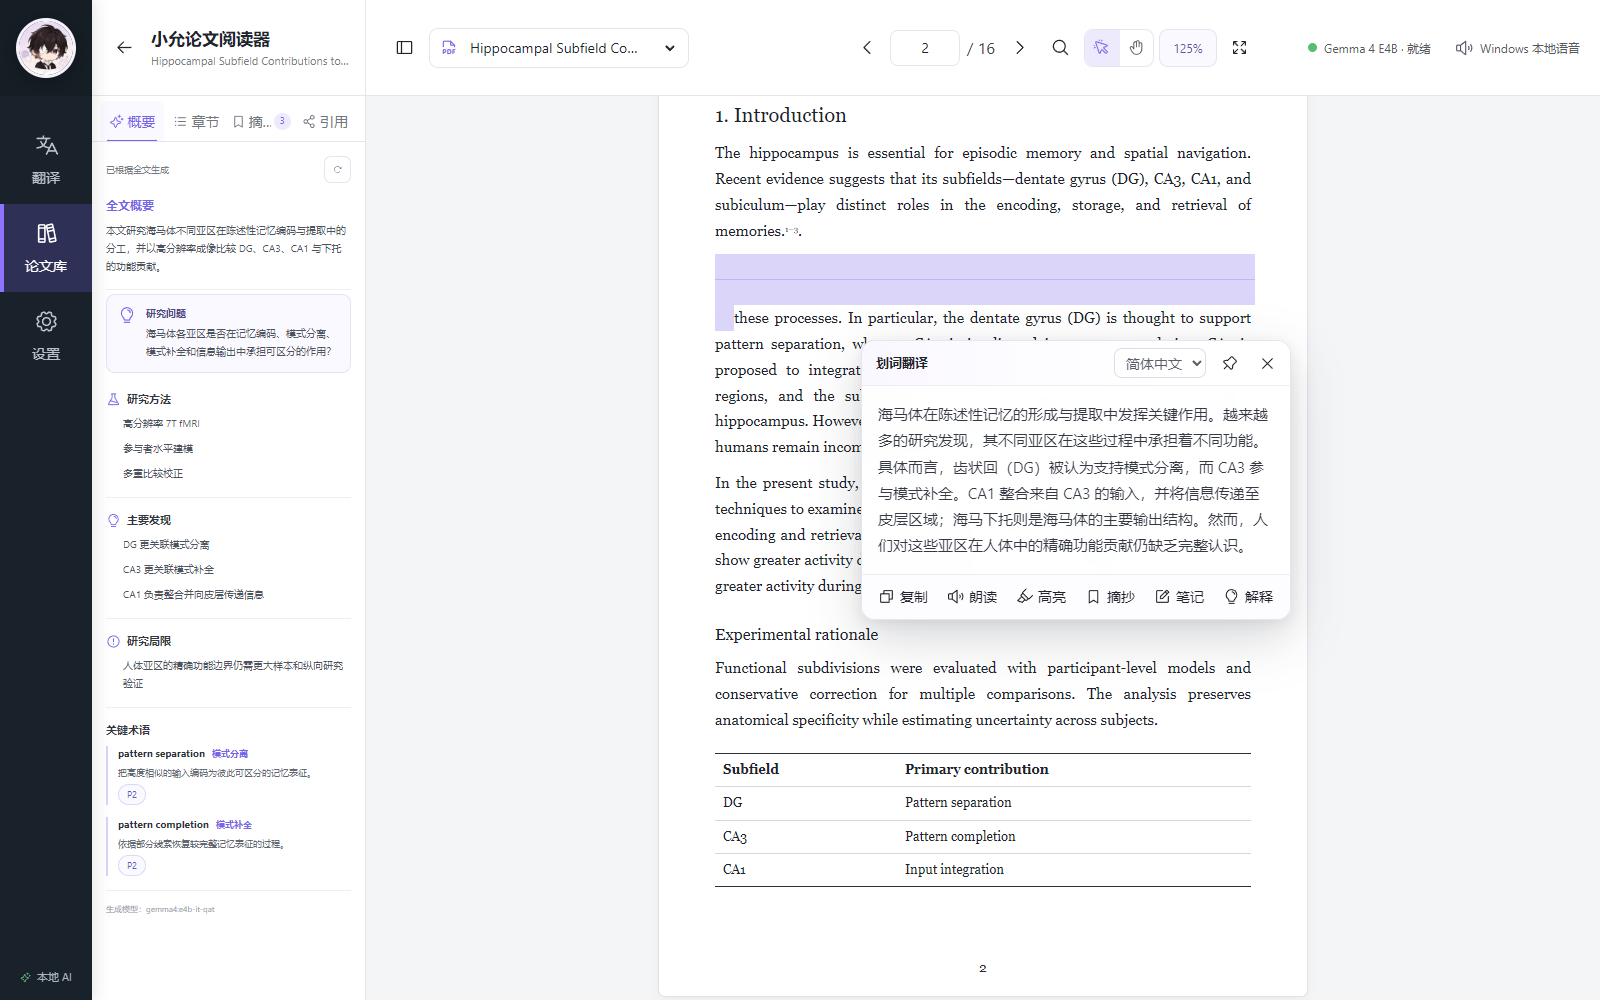
Task: Go back with the left arrow icon
Action: 124,48
